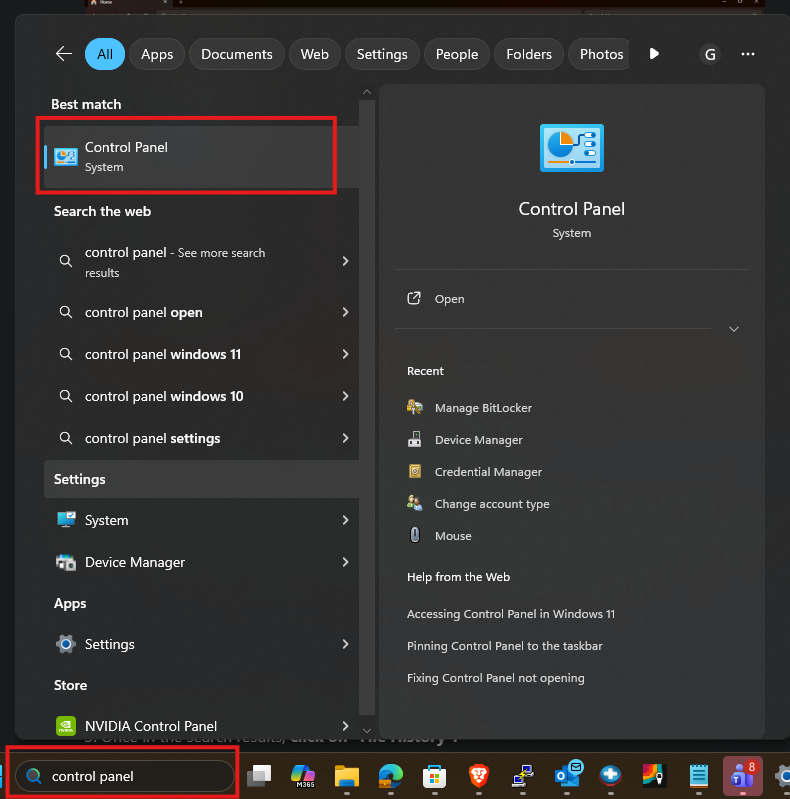This screenshot has height=799, width=790.
Task: Open 'Pinning Control Panel to the taskbar' help
Action: [x=505, y=646]
